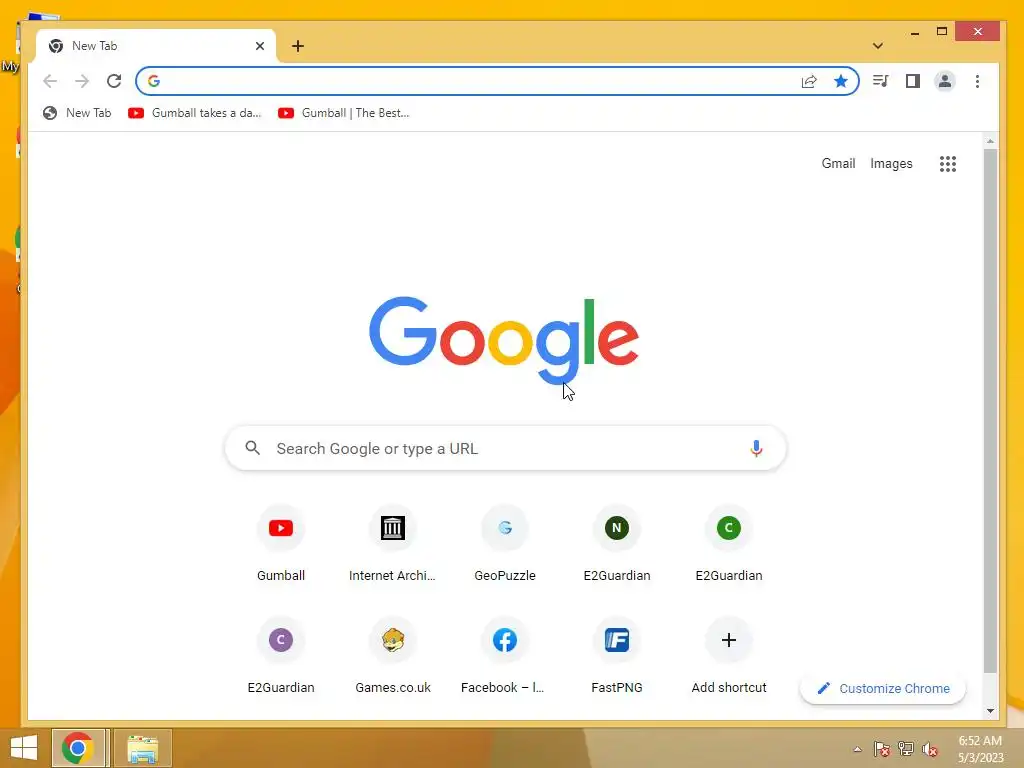Start voice search with the microphone icon

pyautogui.click(x=756, y=449)
